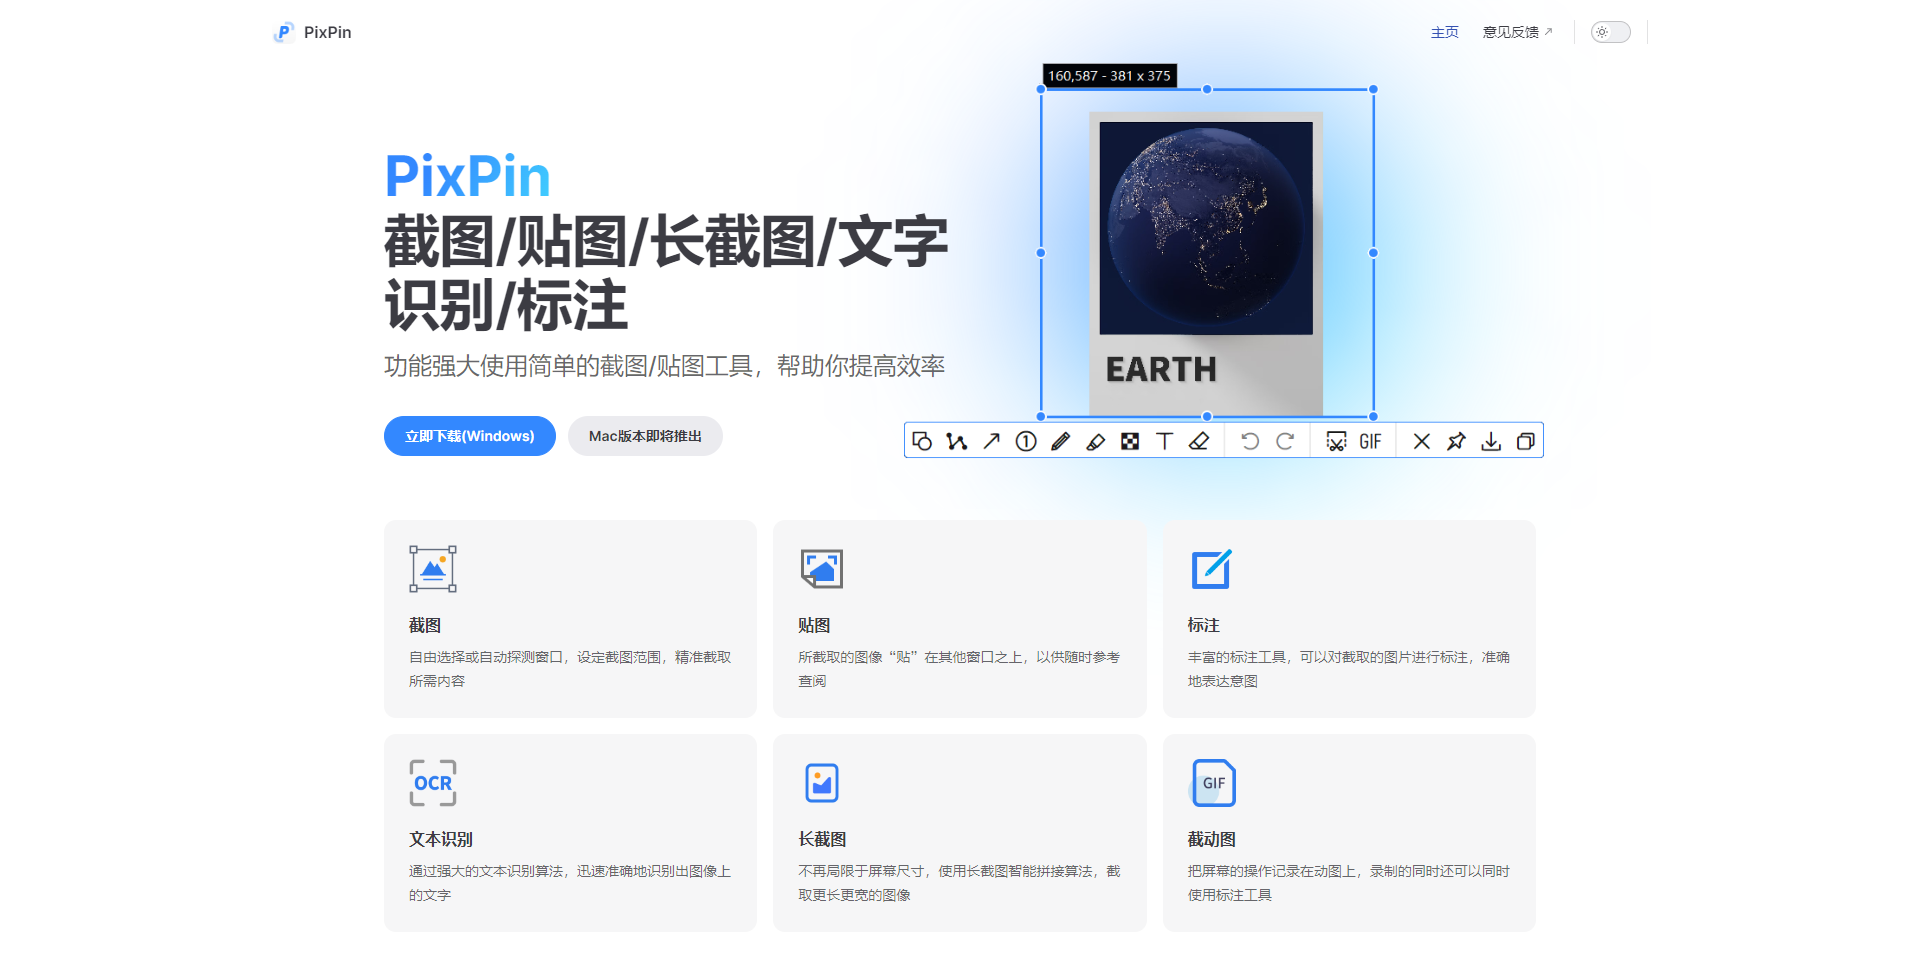
Task: Save the screenshot with download icon
Action: (1491, 441)
